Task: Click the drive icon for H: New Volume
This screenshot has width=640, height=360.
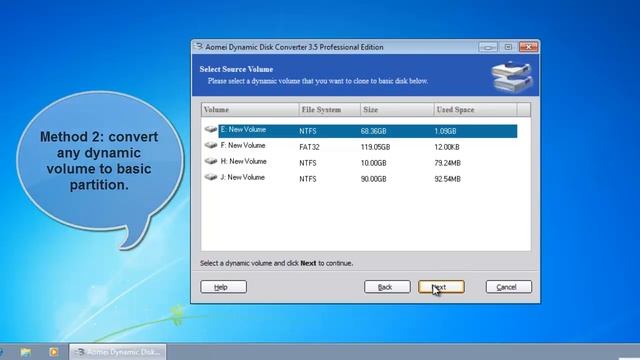Action: click(211, 161)
